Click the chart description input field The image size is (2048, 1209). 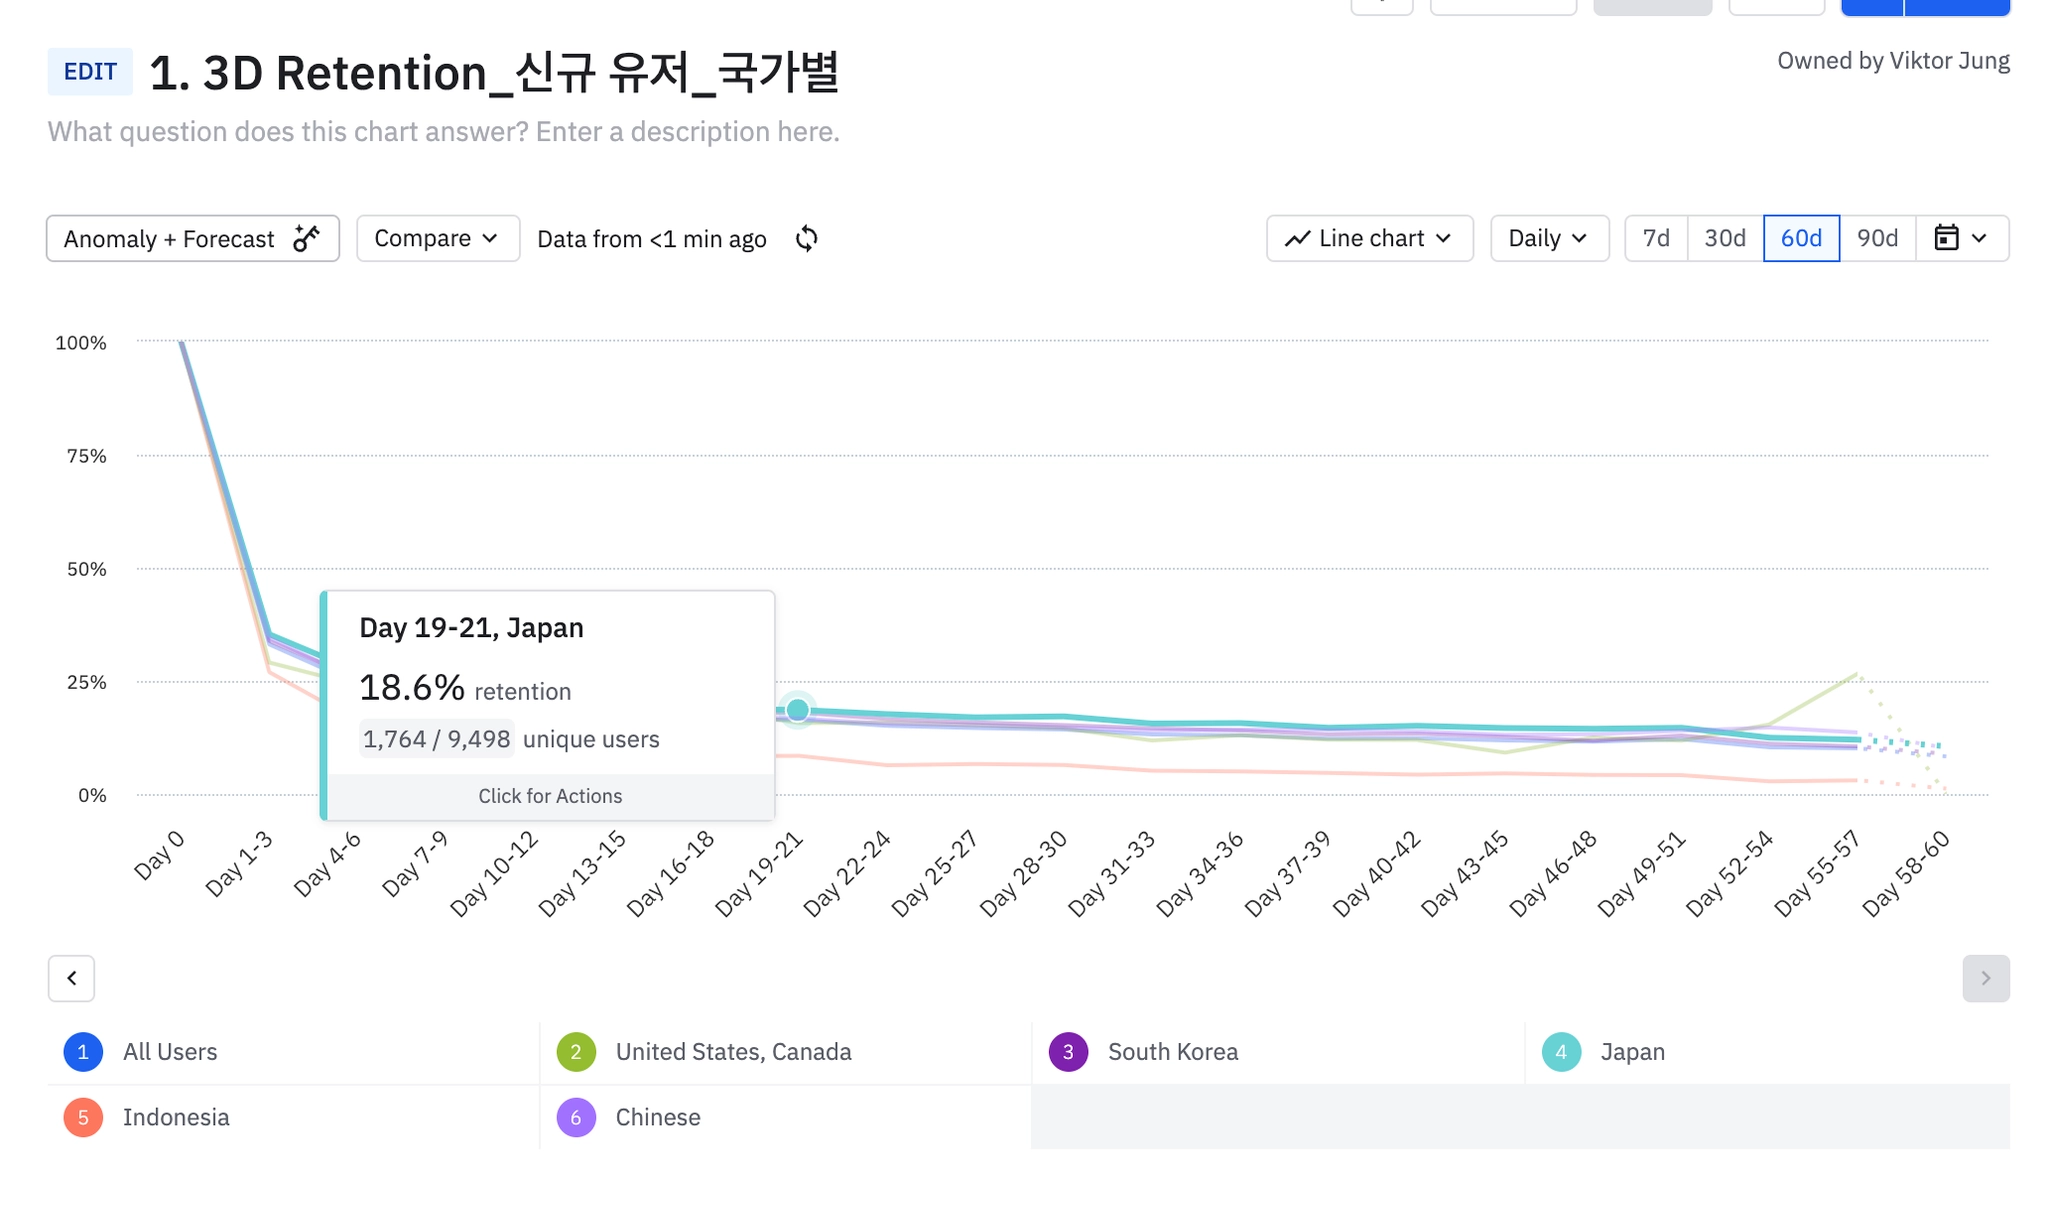(x=443, y=132)
